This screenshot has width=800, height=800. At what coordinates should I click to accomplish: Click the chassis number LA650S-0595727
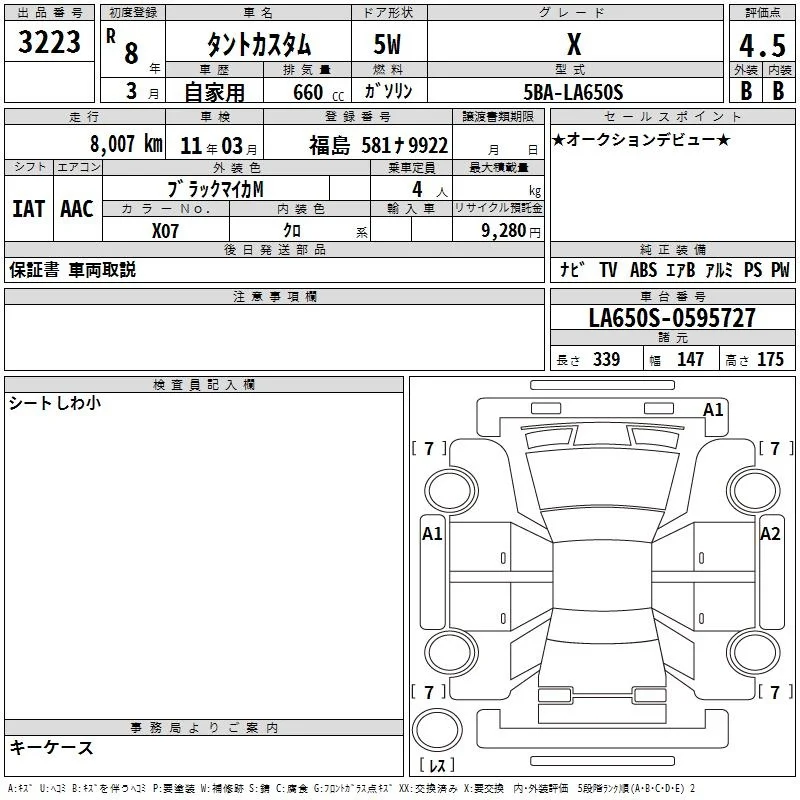(672, 318)
